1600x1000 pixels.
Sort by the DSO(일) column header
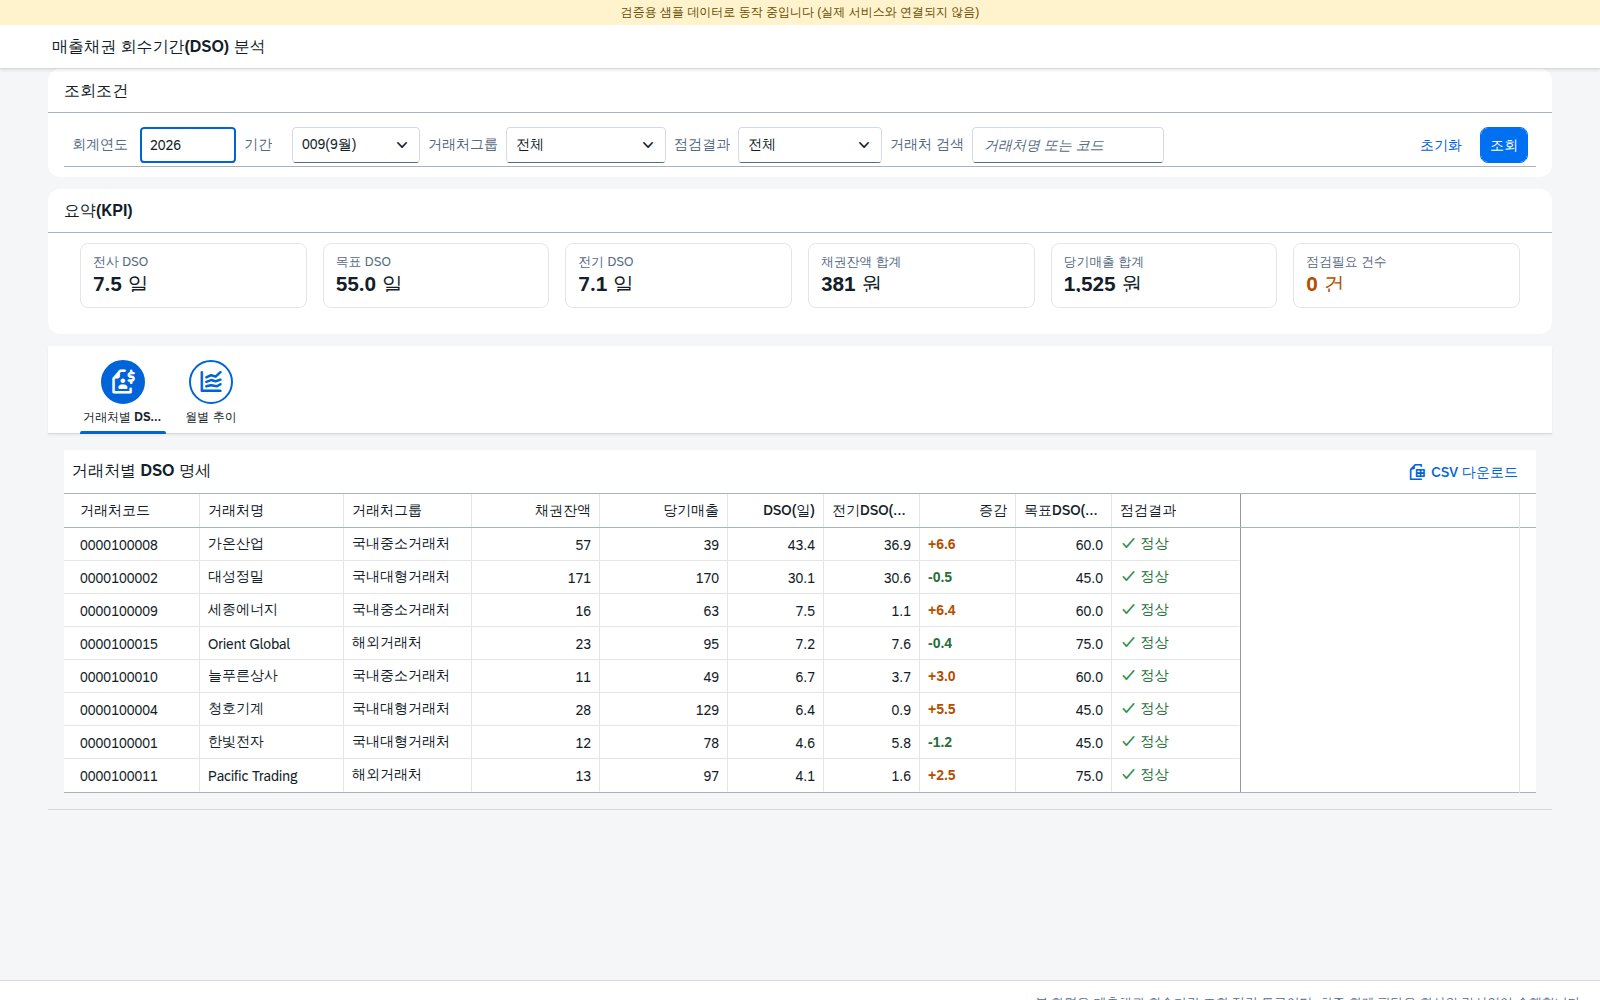[776, 511]
